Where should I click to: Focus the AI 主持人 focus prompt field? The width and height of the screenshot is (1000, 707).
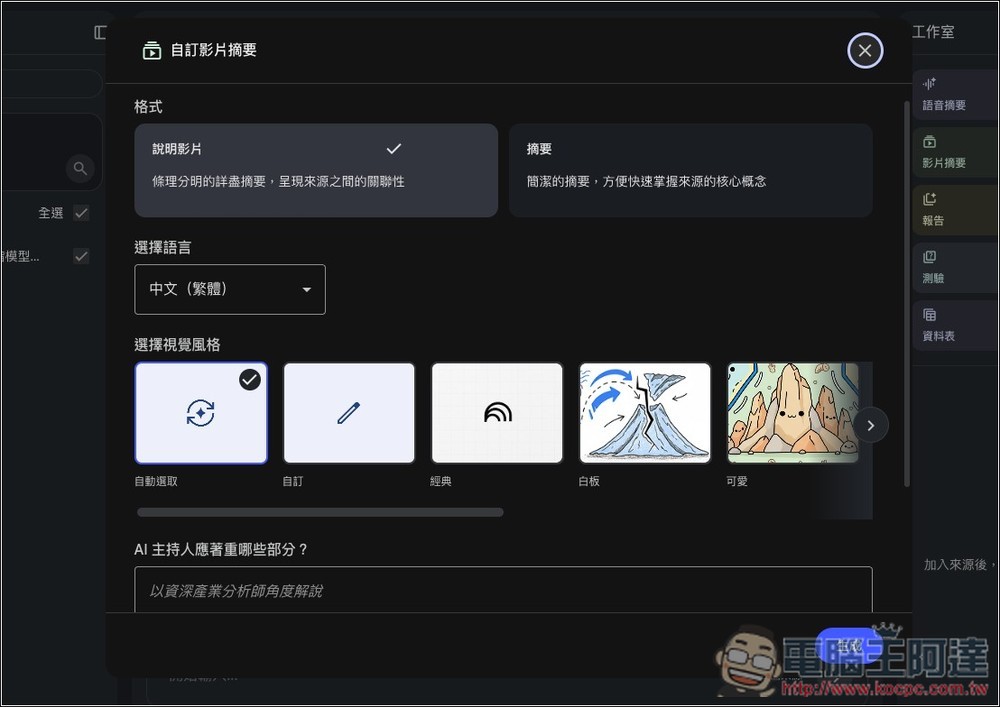(x=503, y=590)
